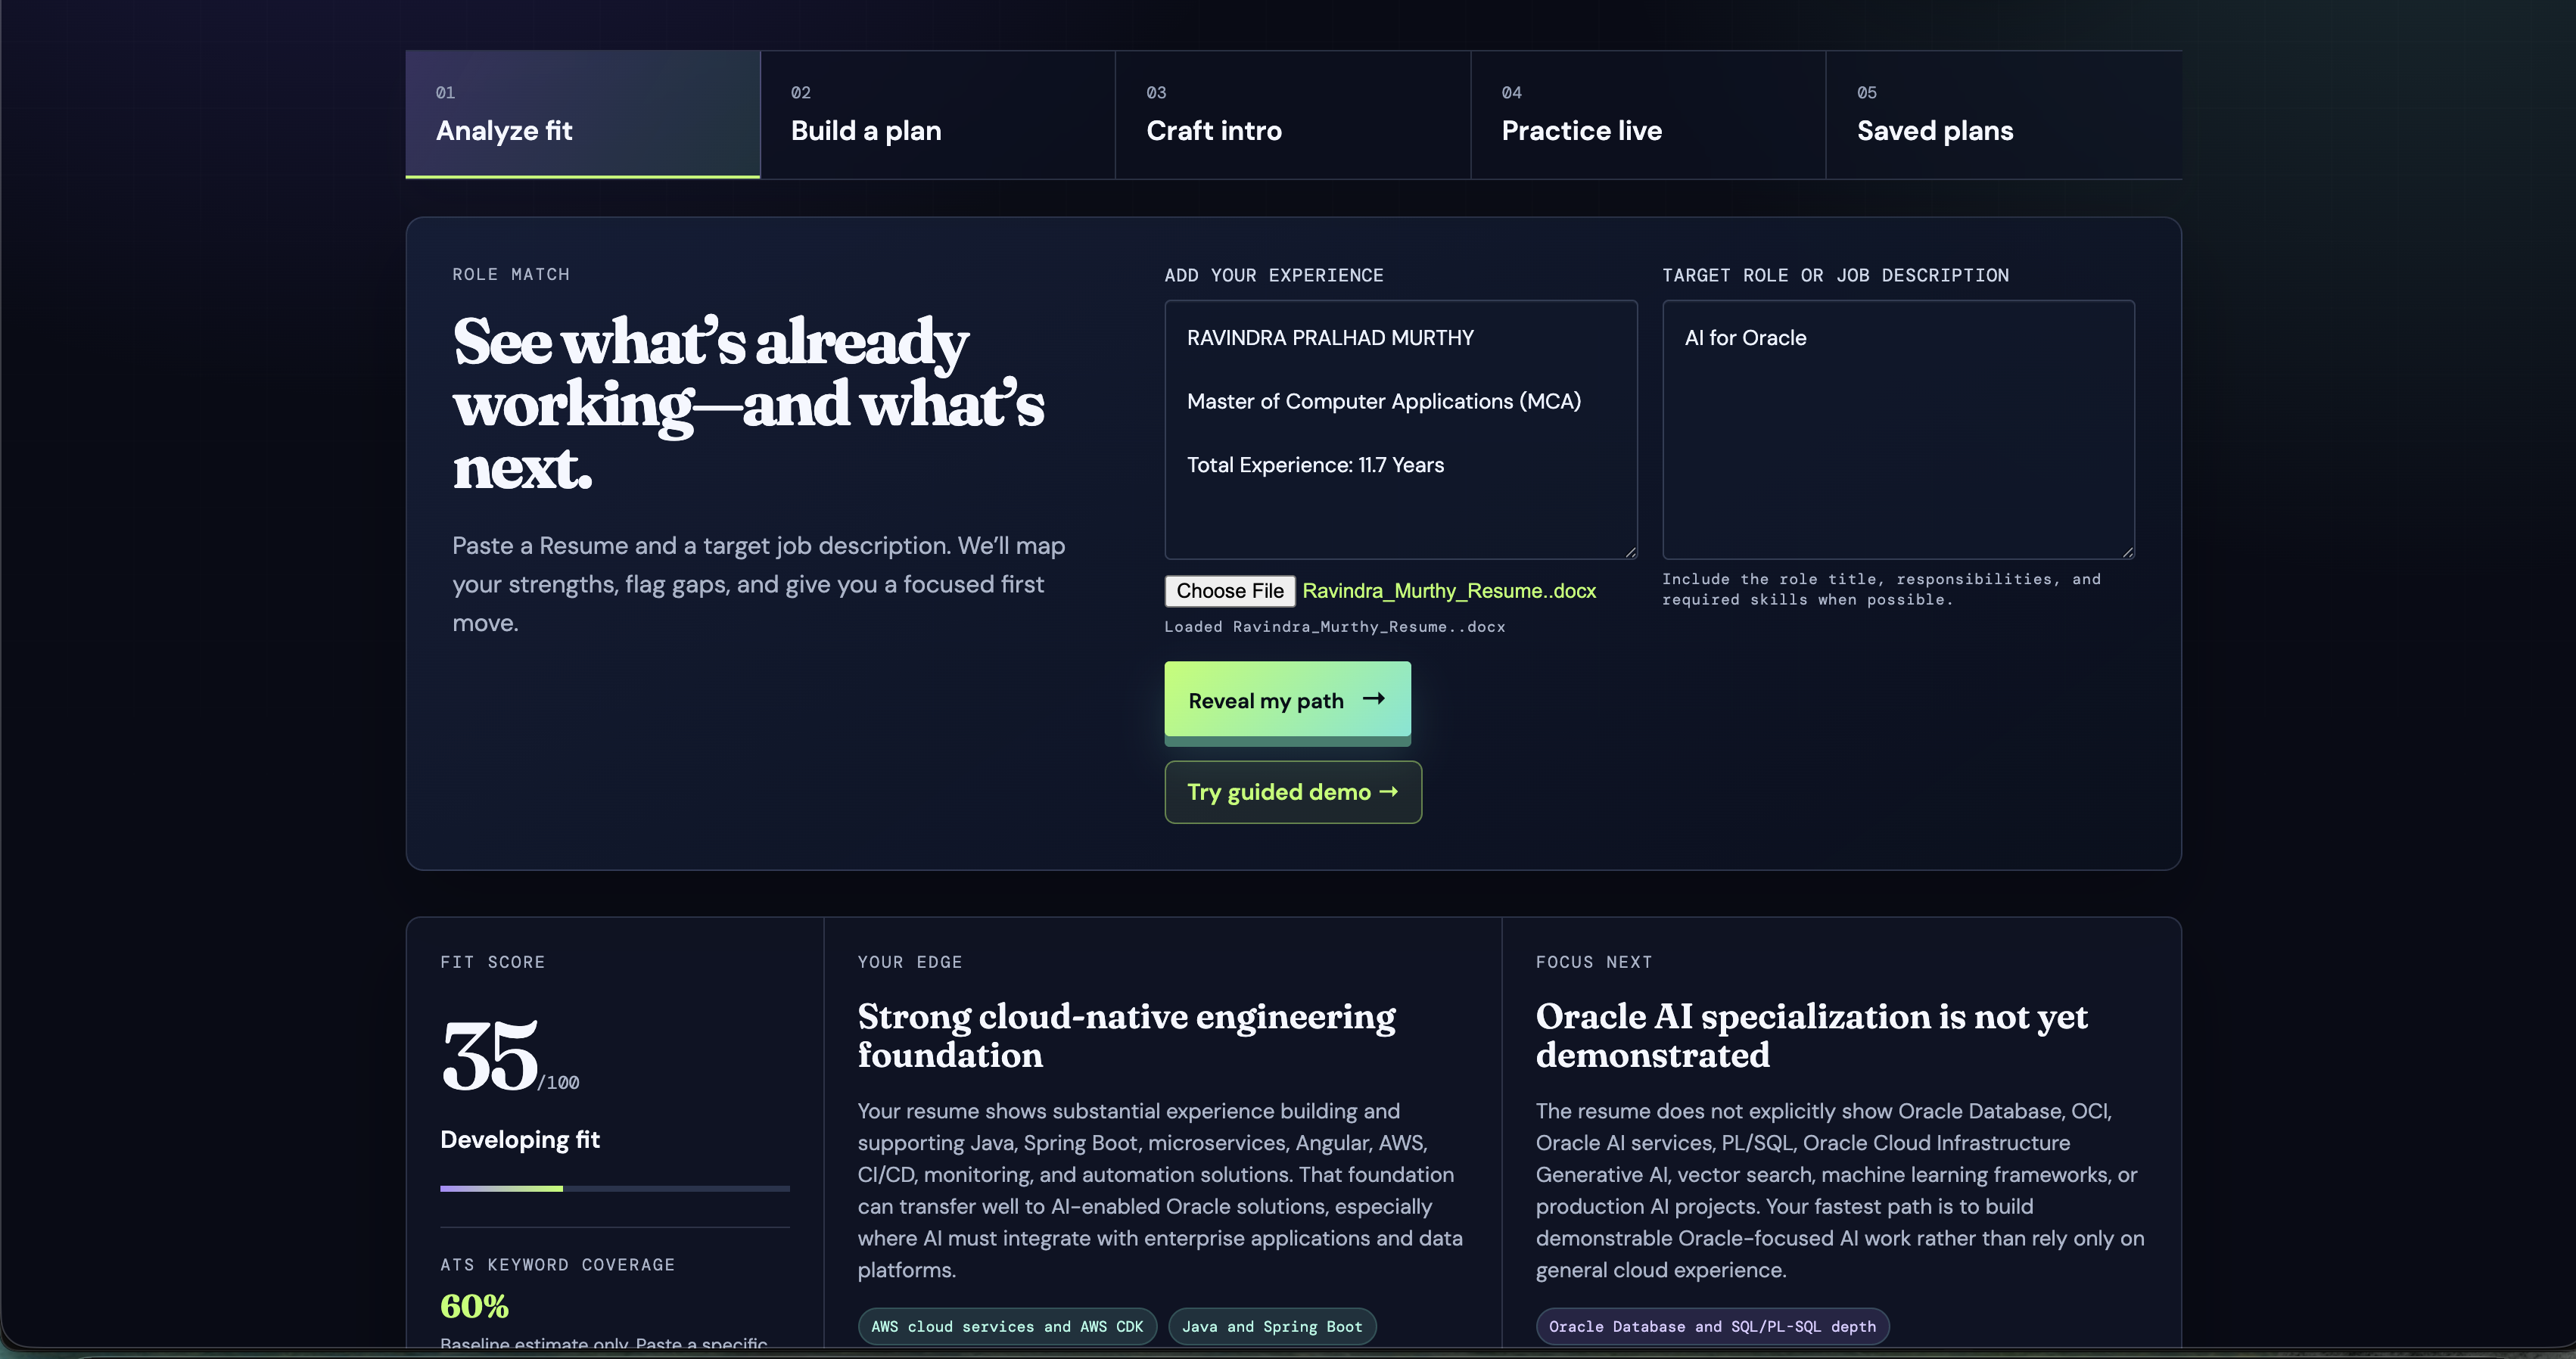2576x1359 pixels.
Task: Go to Practice live tab
Action: pos(1648,114)
